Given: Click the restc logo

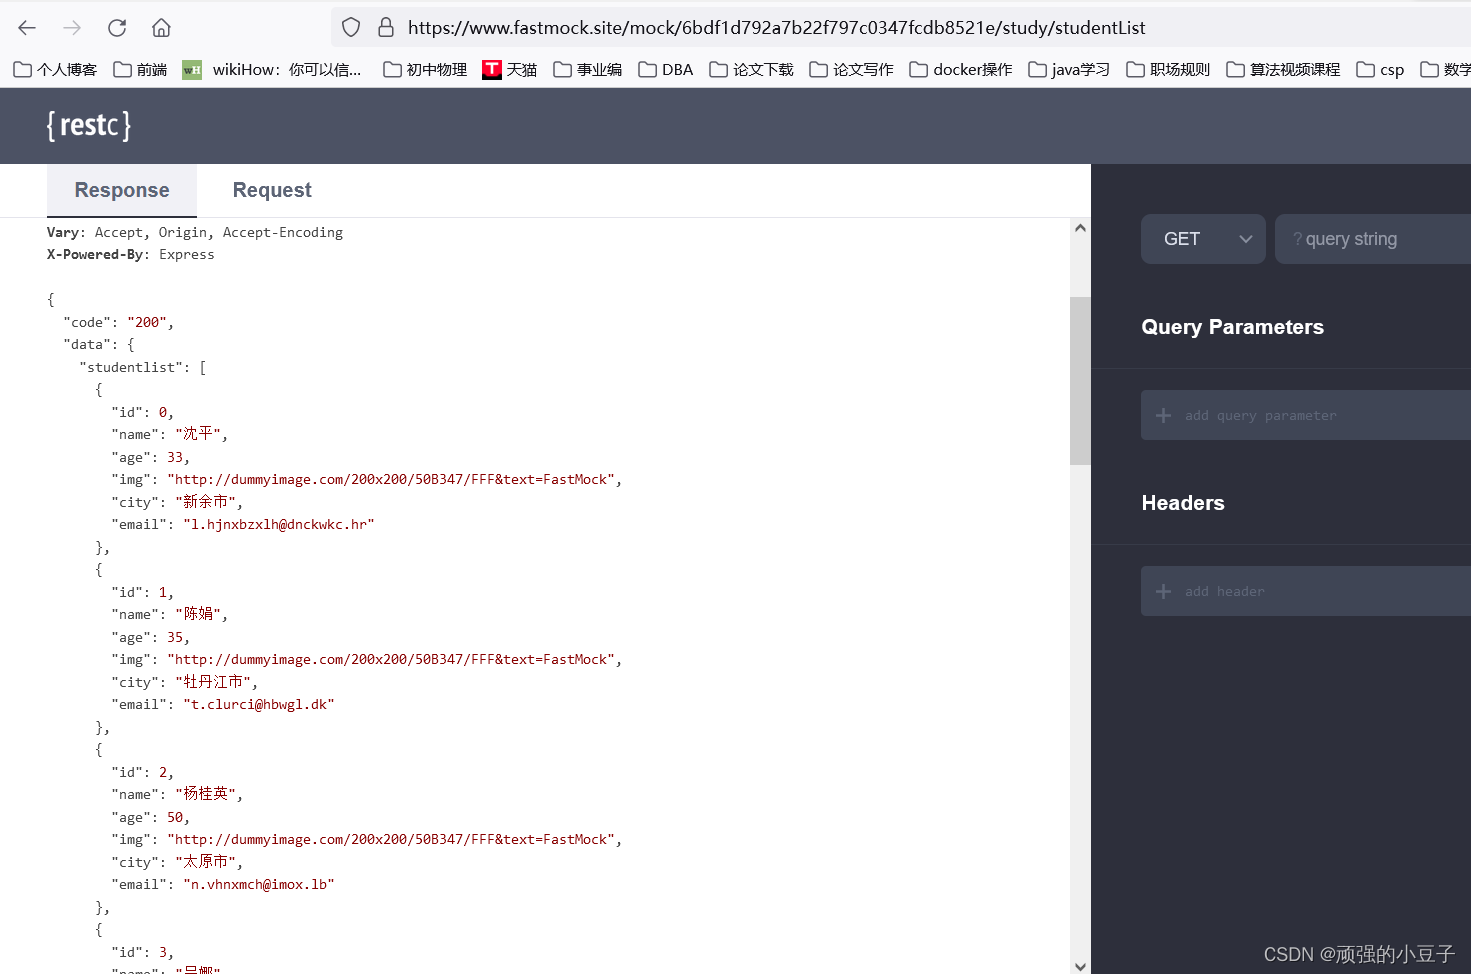Looking at the screenshot, I should coord(88,125).
